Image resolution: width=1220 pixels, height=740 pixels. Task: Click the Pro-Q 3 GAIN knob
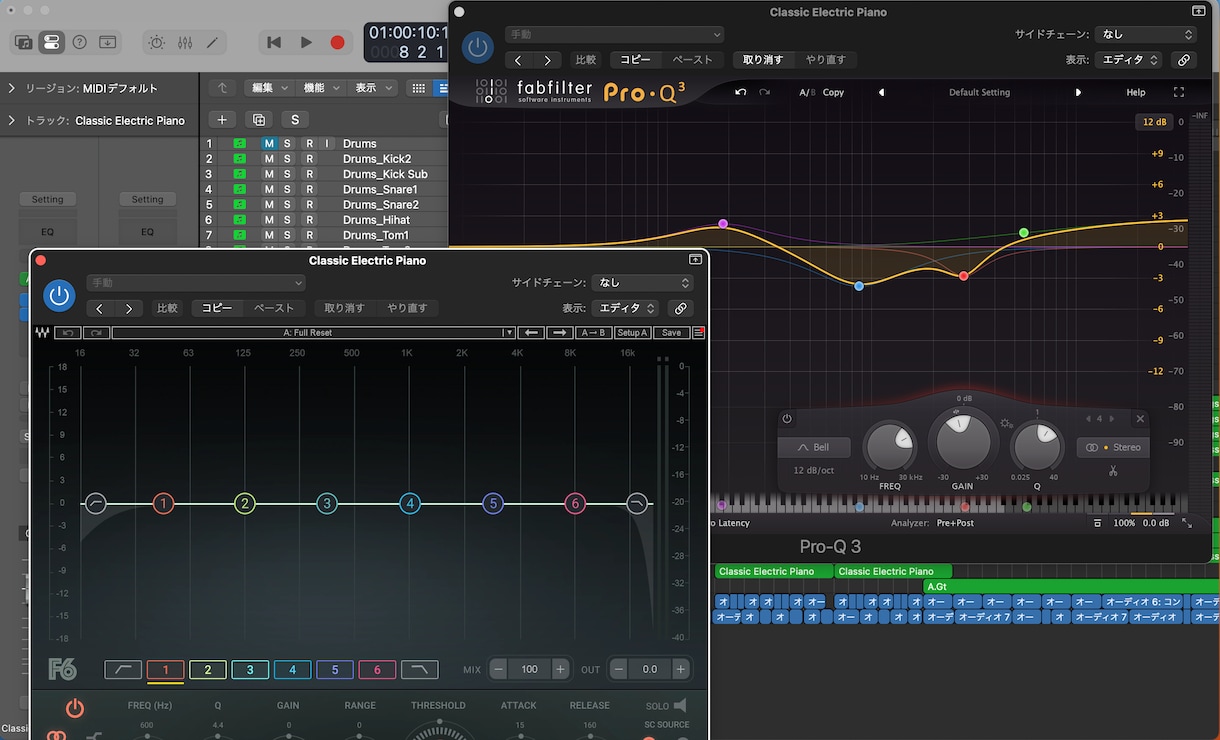961,439
